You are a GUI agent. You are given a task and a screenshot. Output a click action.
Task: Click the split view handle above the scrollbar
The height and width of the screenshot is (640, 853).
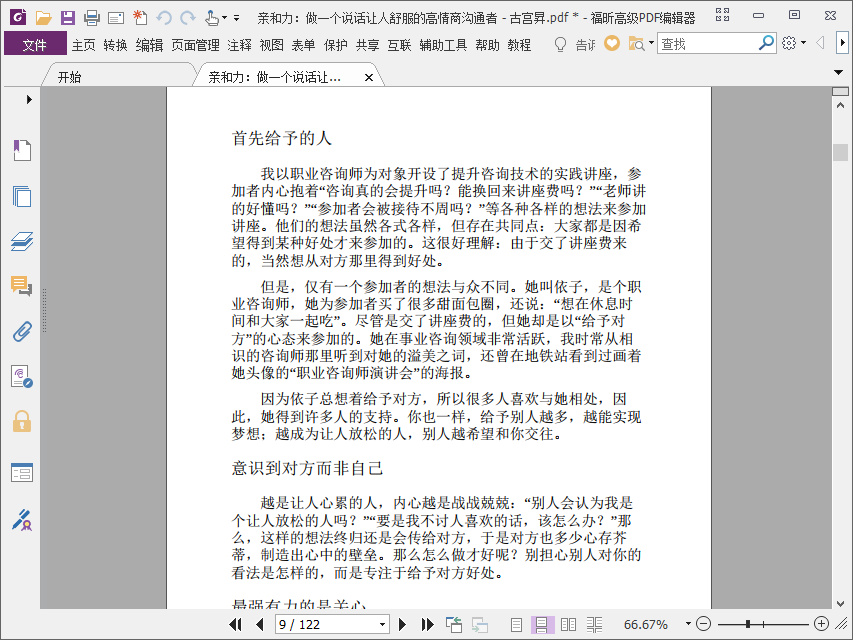pyautogui.click(x=840, y=91)
